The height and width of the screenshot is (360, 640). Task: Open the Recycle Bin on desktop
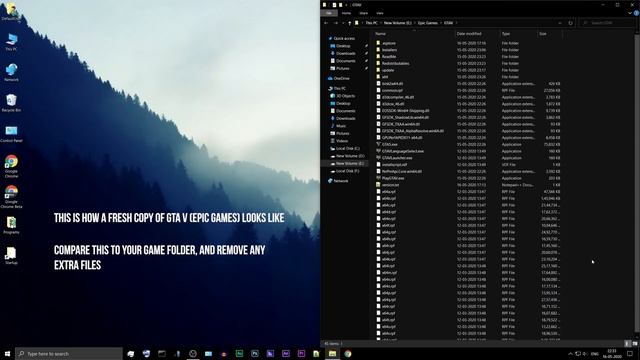click(x=11, y=103)
